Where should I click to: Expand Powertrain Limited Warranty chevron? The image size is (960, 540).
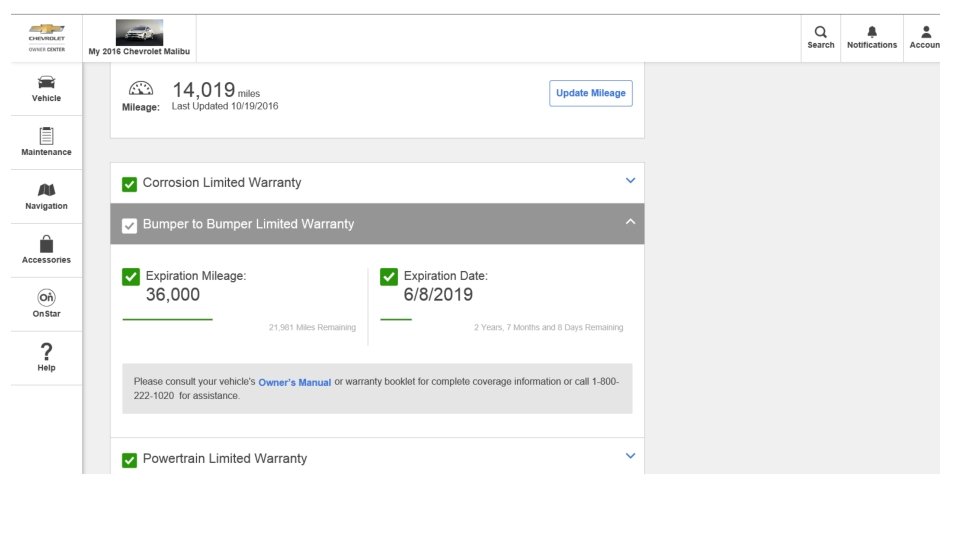[x=630, y=456]
